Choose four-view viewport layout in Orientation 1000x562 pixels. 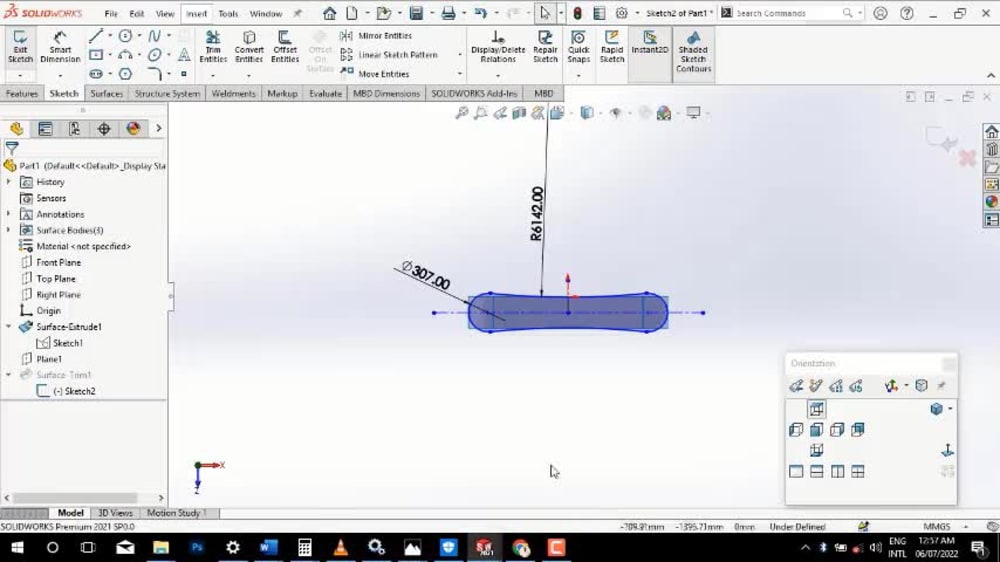click(858, 471)
